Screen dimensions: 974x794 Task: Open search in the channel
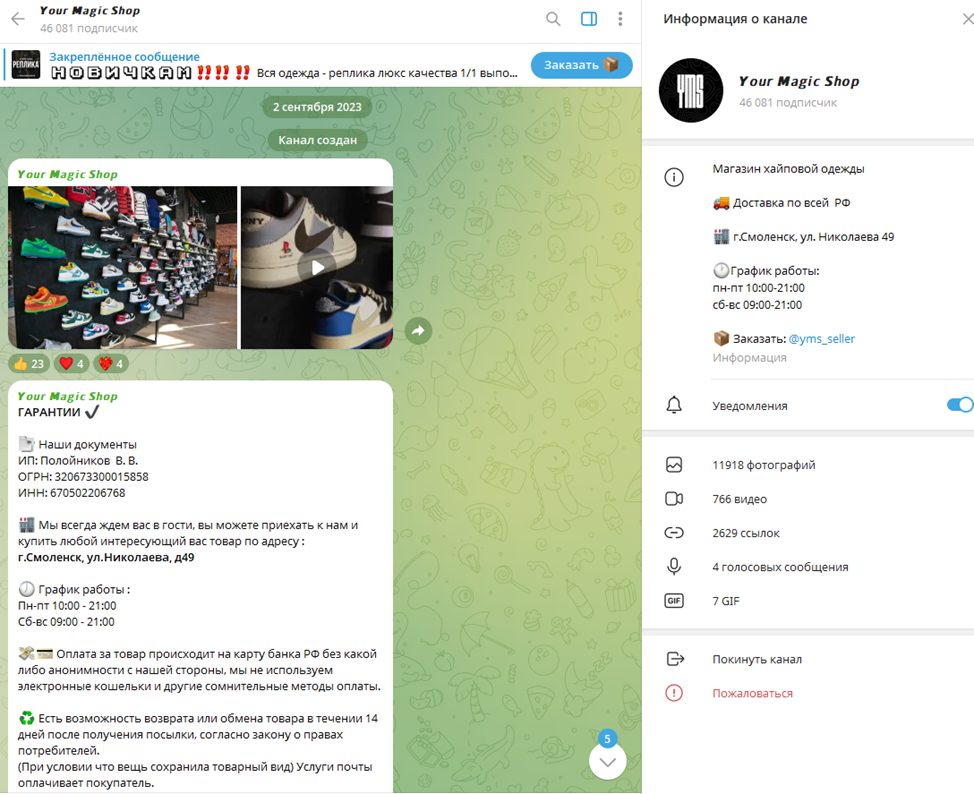[553, 19]
